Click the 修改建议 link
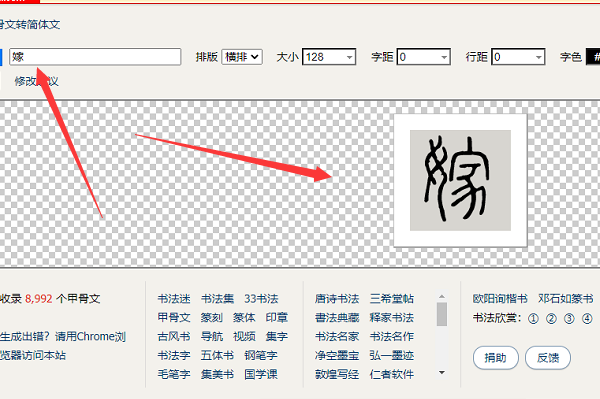 tap(36, 81)
